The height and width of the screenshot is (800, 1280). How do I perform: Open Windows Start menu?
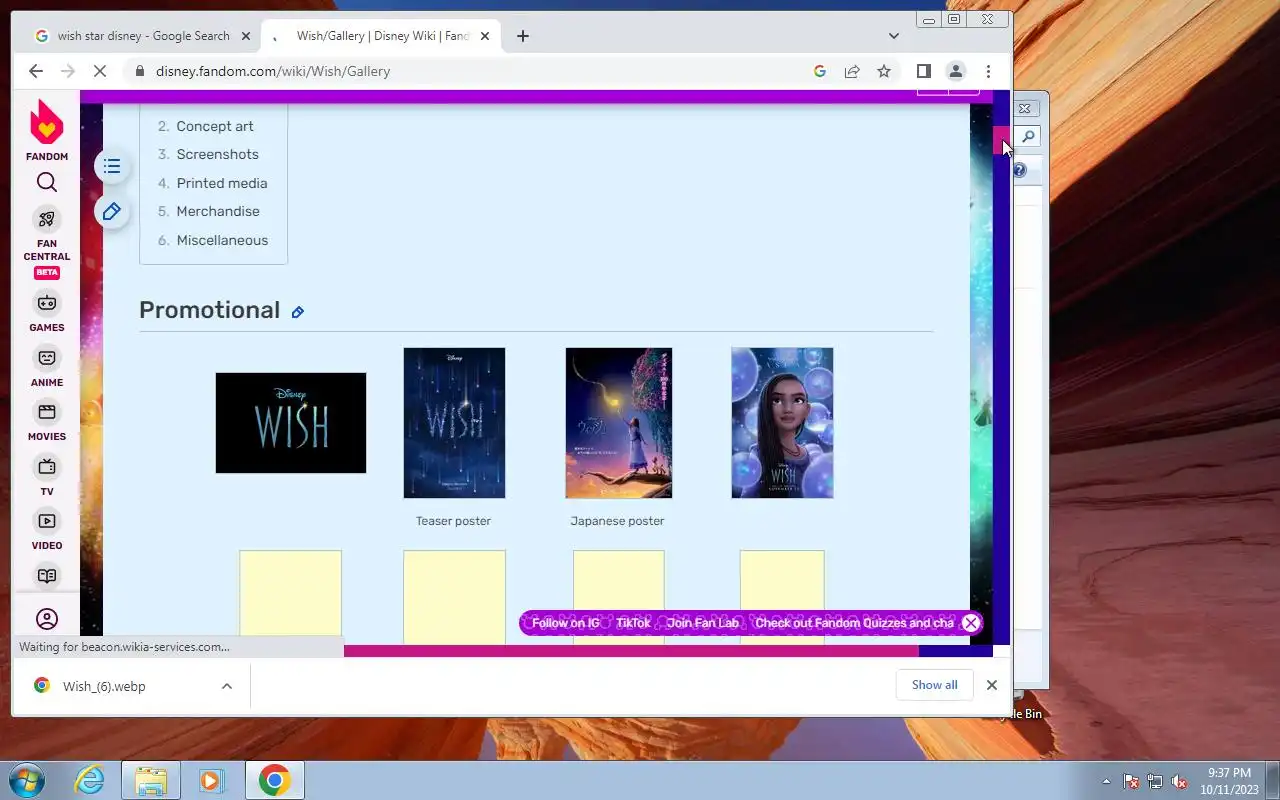pyautogui.click(x=26, y=780)
